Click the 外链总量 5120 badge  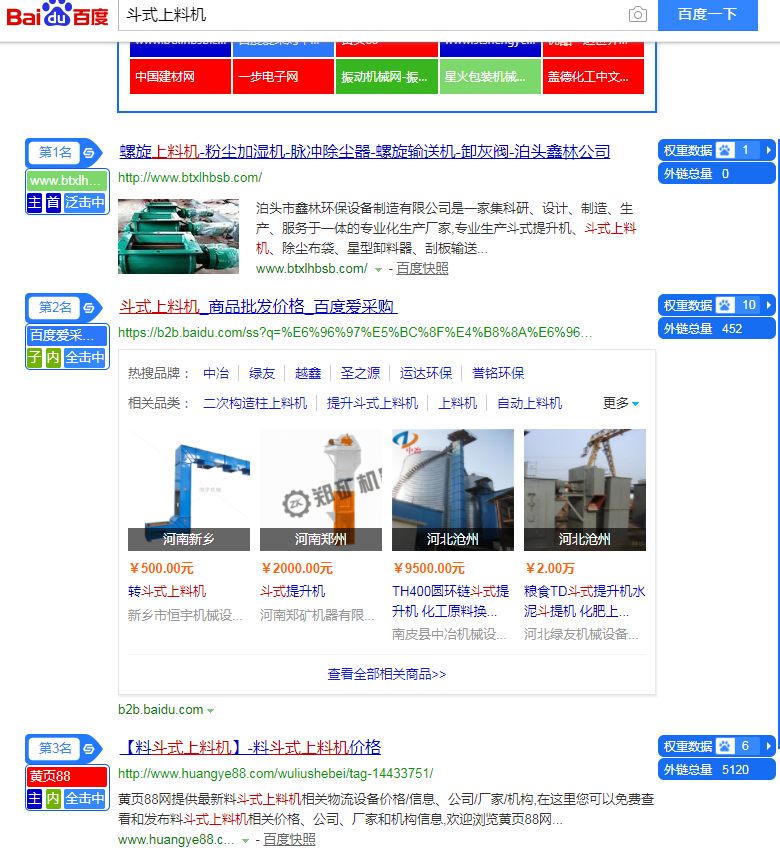tap(716, 770)
